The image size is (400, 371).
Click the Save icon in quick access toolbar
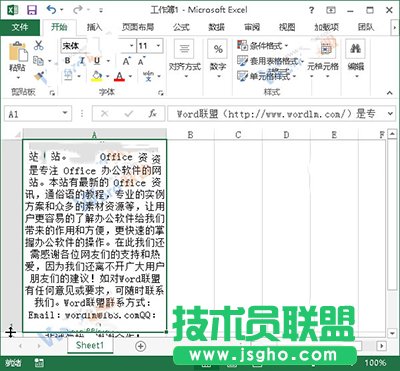click(x=32, y=10)
